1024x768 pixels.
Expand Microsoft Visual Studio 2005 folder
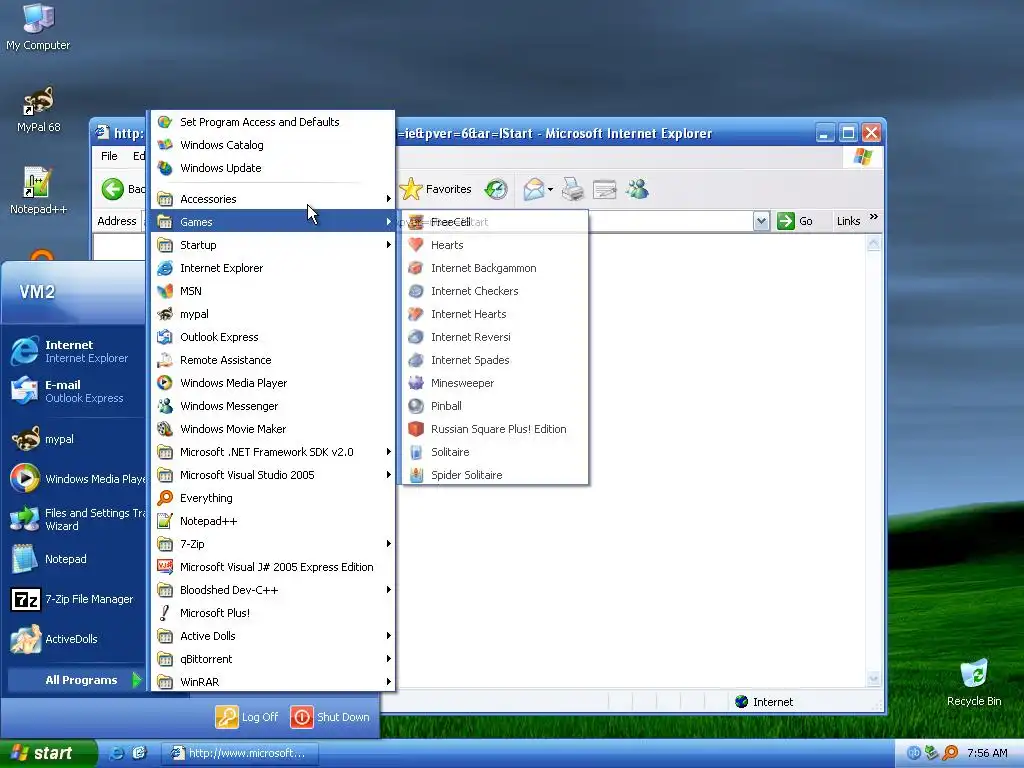(x=273, y=475)
